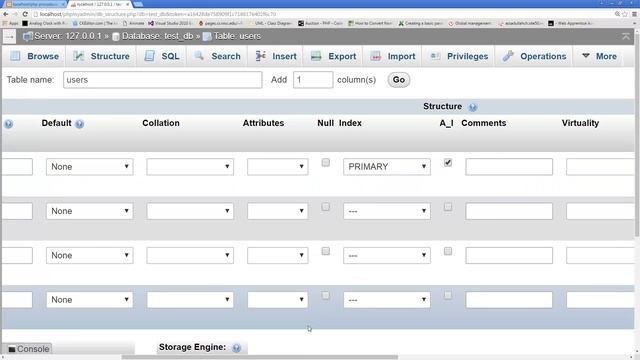Screen dimensions: 640x360
Task: Open Attributes dropdown in fourth row
Action: [278, 300]
